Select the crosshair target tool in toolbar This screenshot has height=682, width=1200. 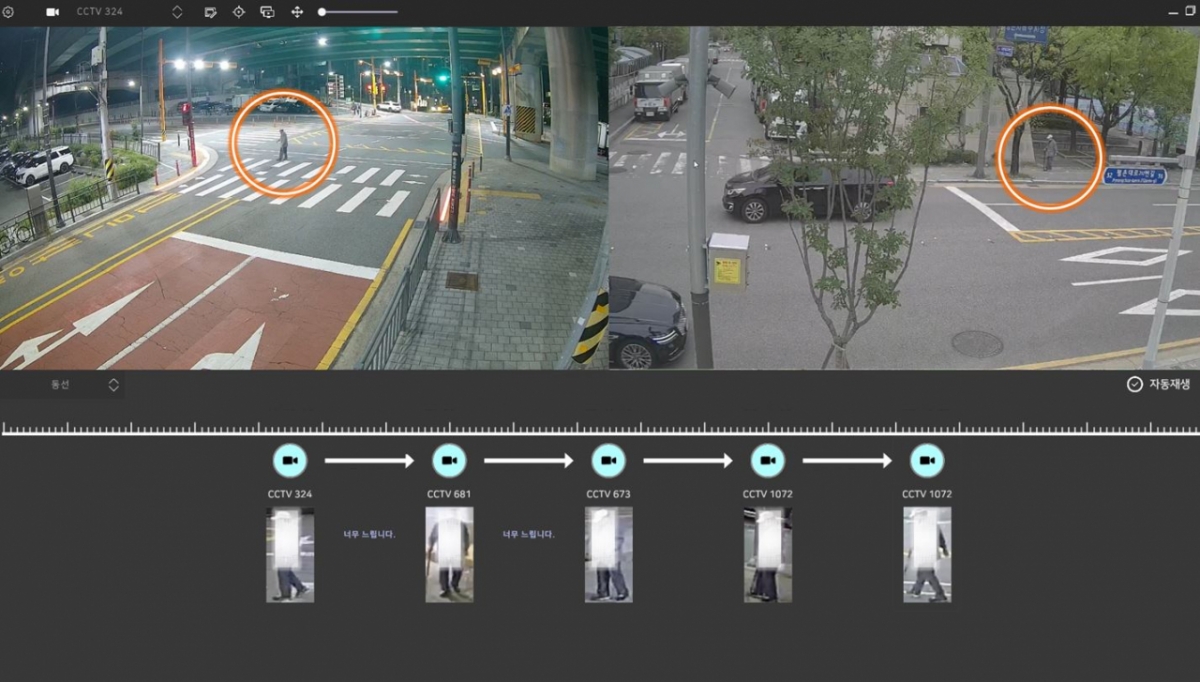(239, 12)
